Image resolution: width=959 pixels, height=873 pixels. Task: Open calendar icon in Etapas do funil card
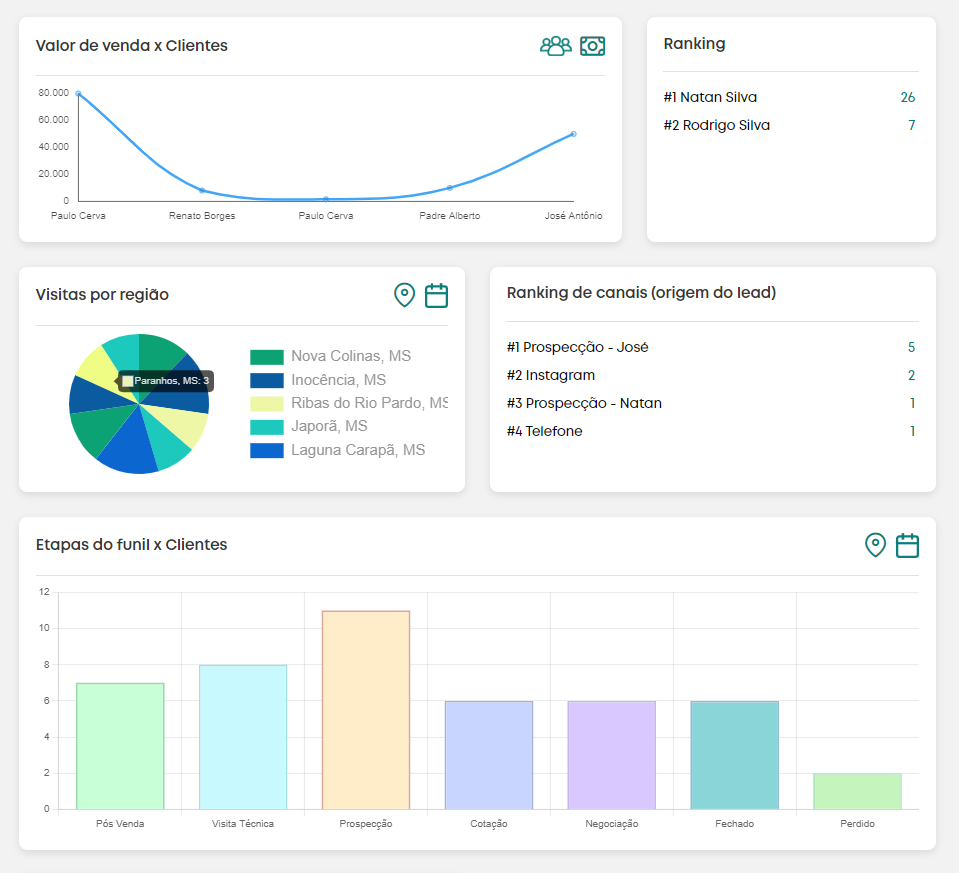coord(907,545)
